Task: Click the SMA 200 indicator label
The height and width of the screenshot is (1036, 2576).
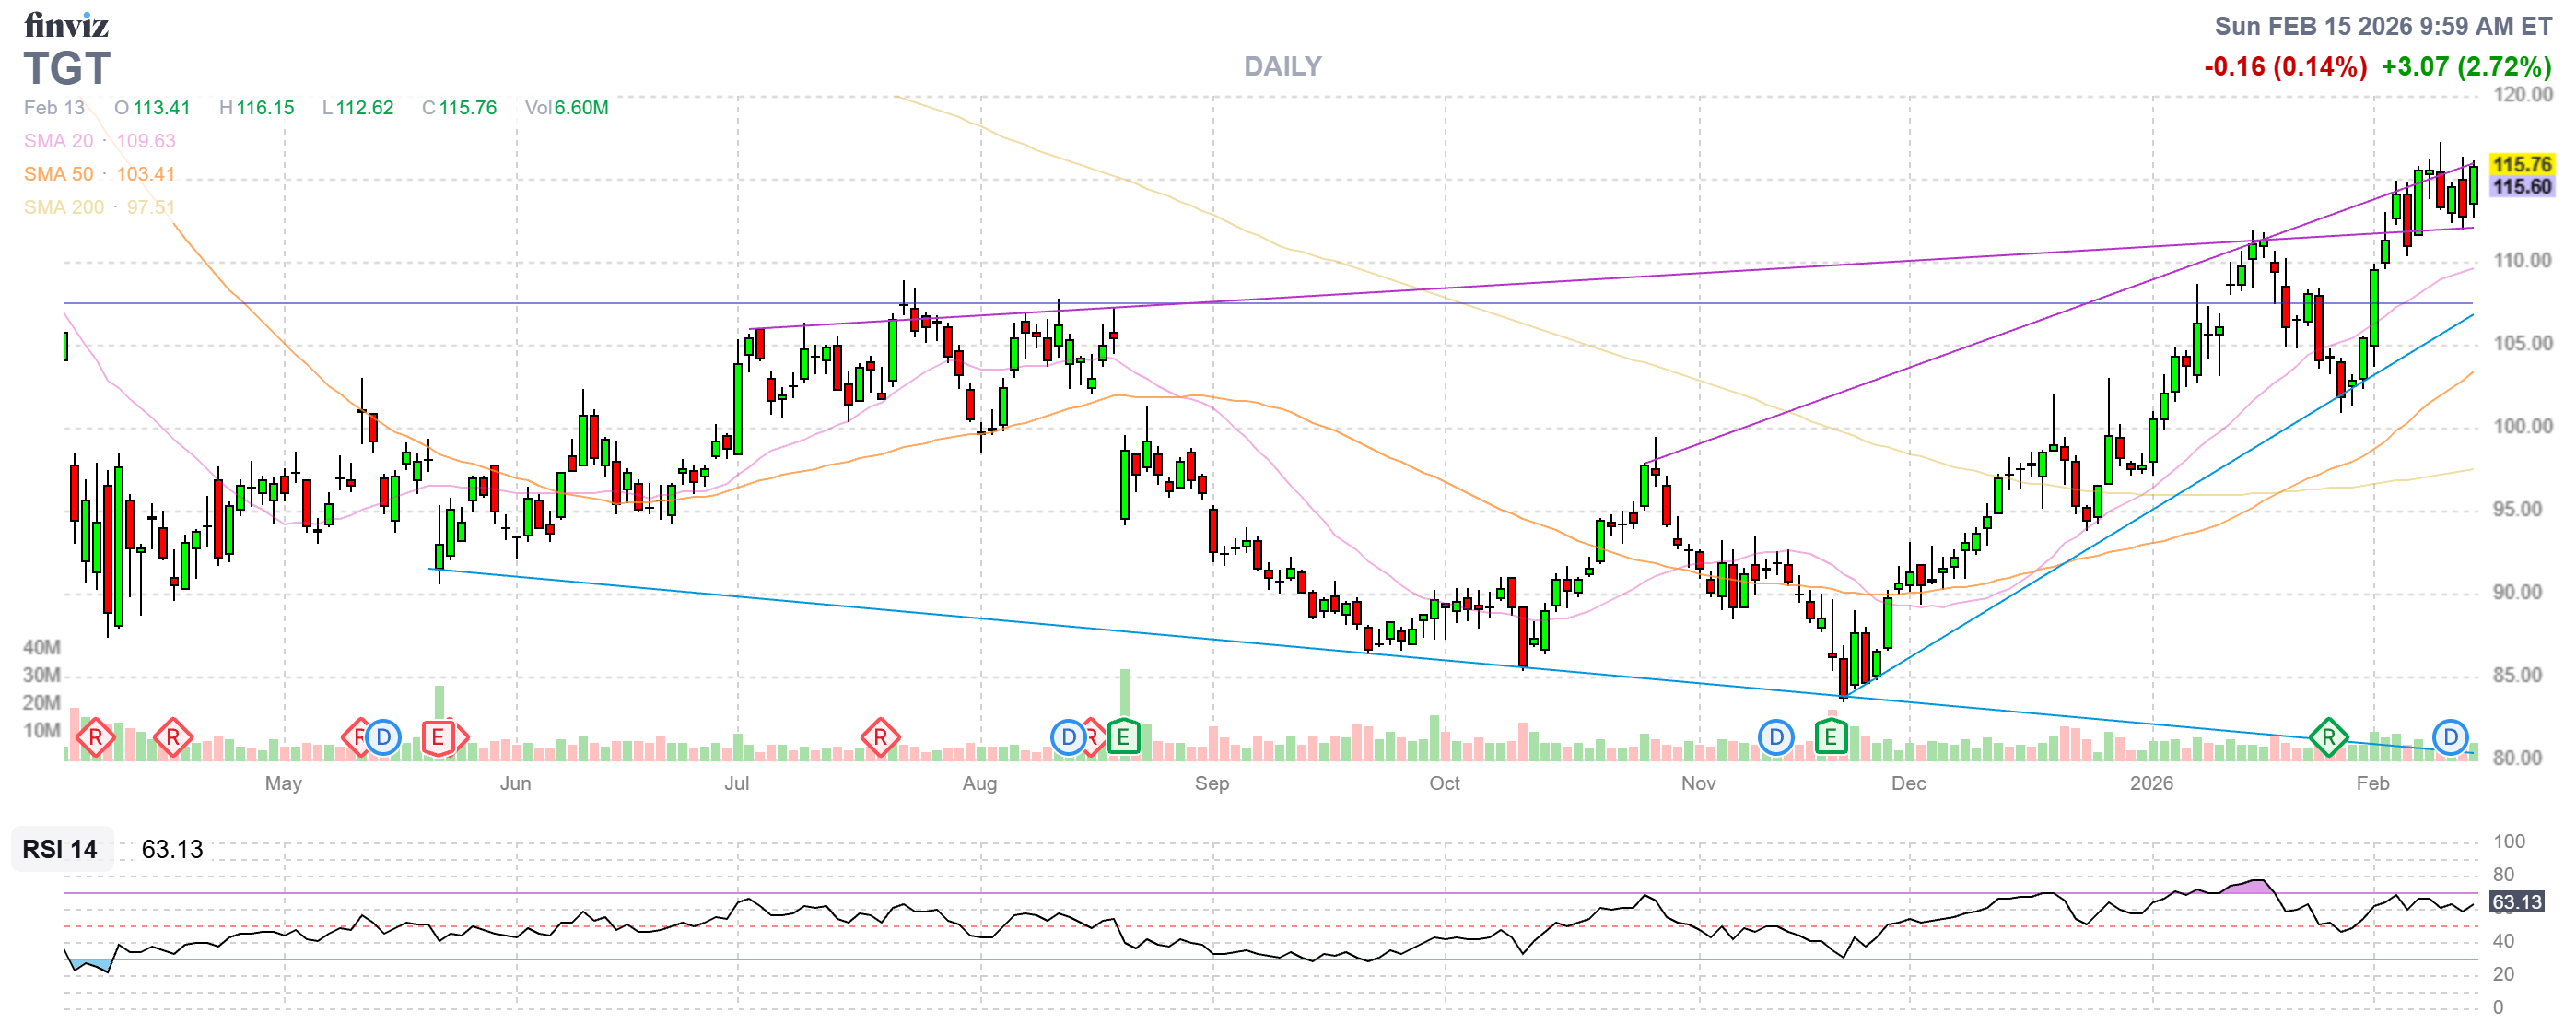Action: coord(63,207)
